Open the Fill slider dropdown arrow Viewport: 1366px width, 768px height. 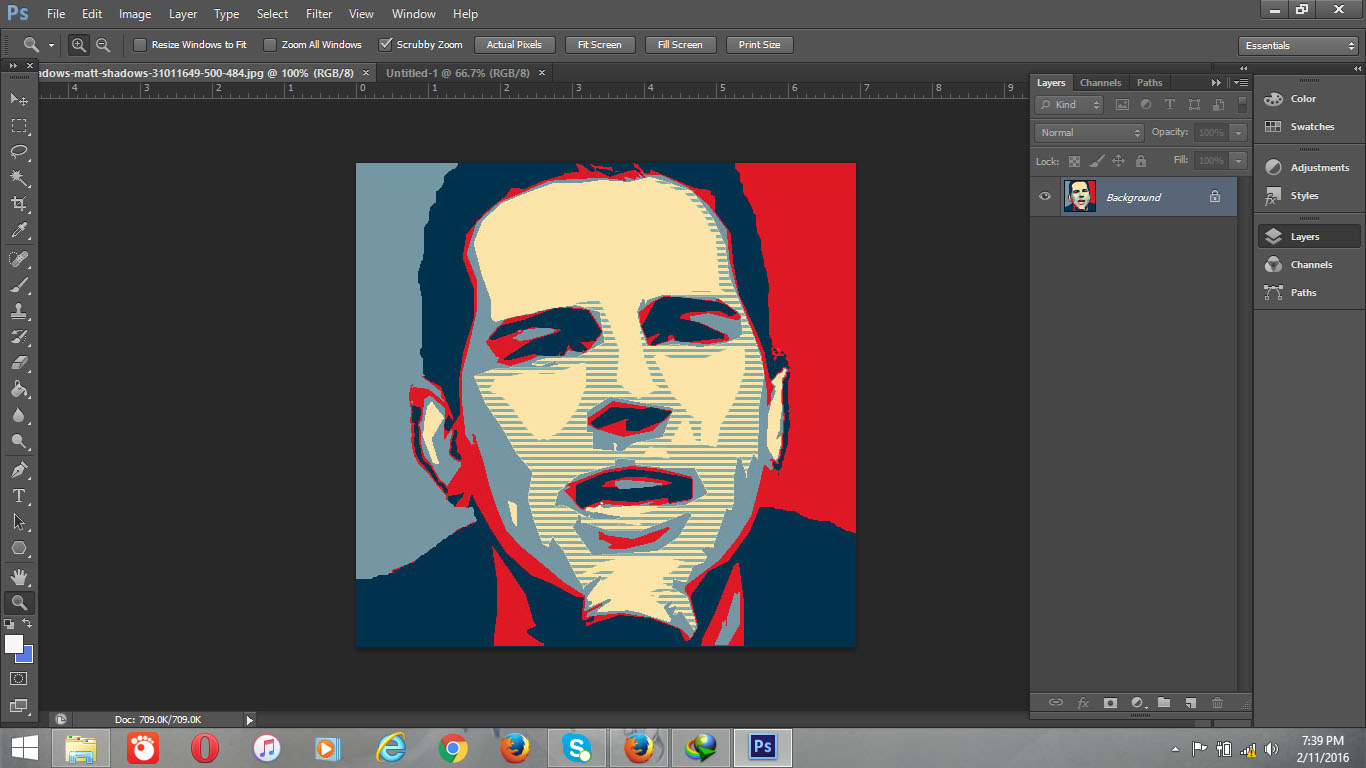1238,160
